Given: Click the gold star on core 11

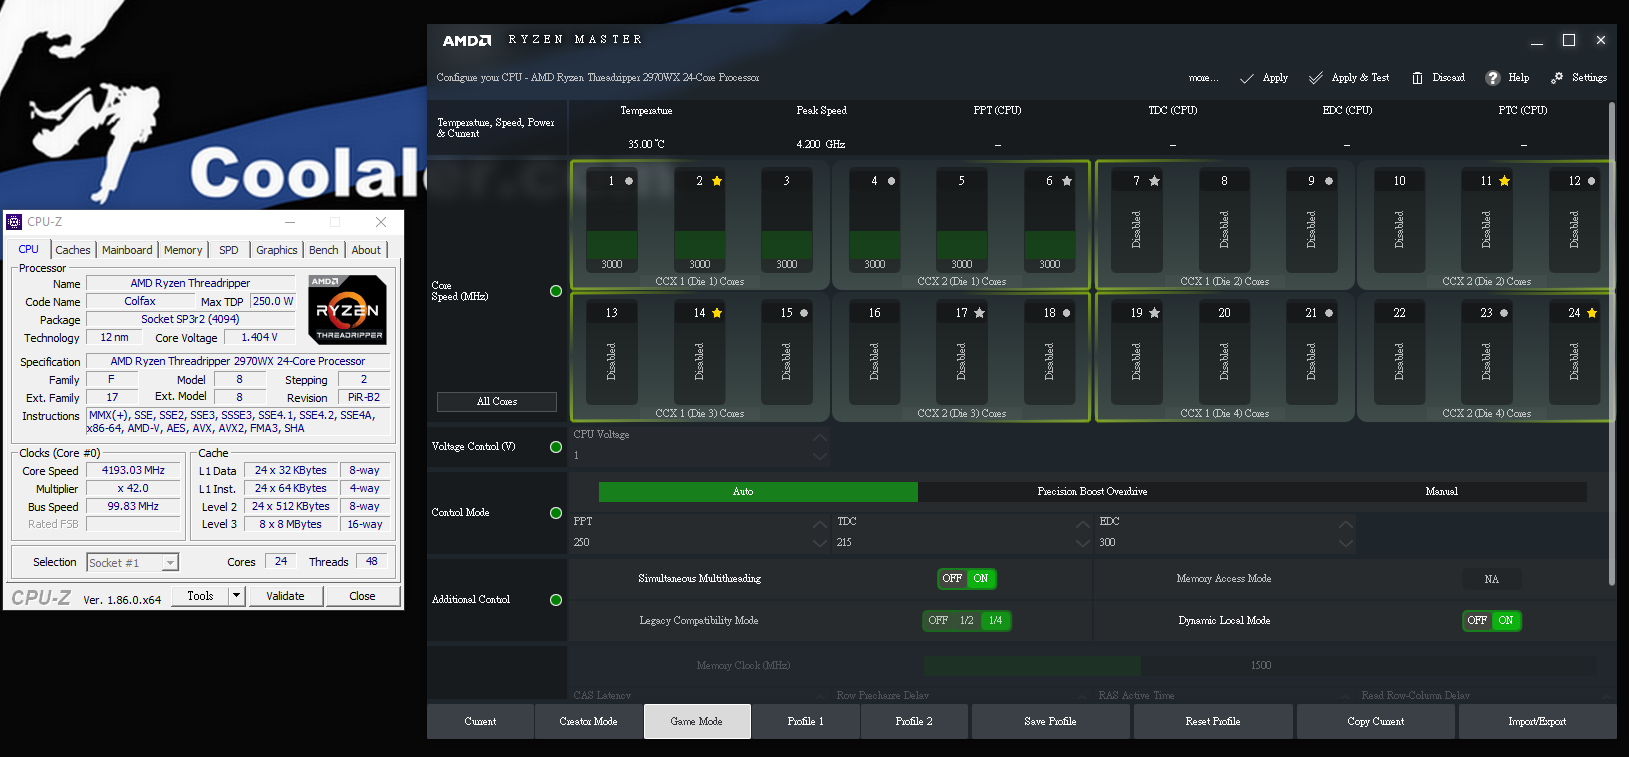Looking at the screenshot, I should tap(1504, 181).
